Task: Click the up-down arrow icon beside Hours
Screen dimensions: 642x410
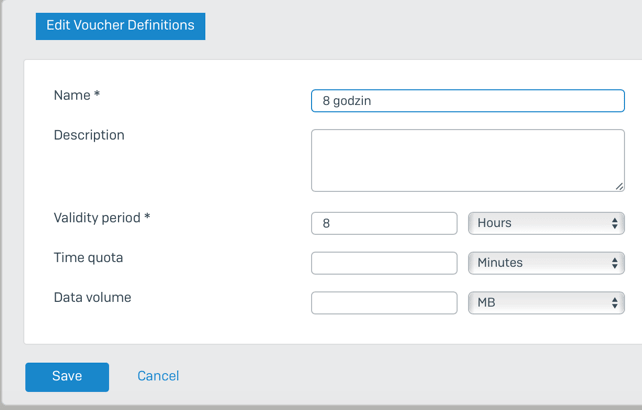Action: click(x=615, y=223)
